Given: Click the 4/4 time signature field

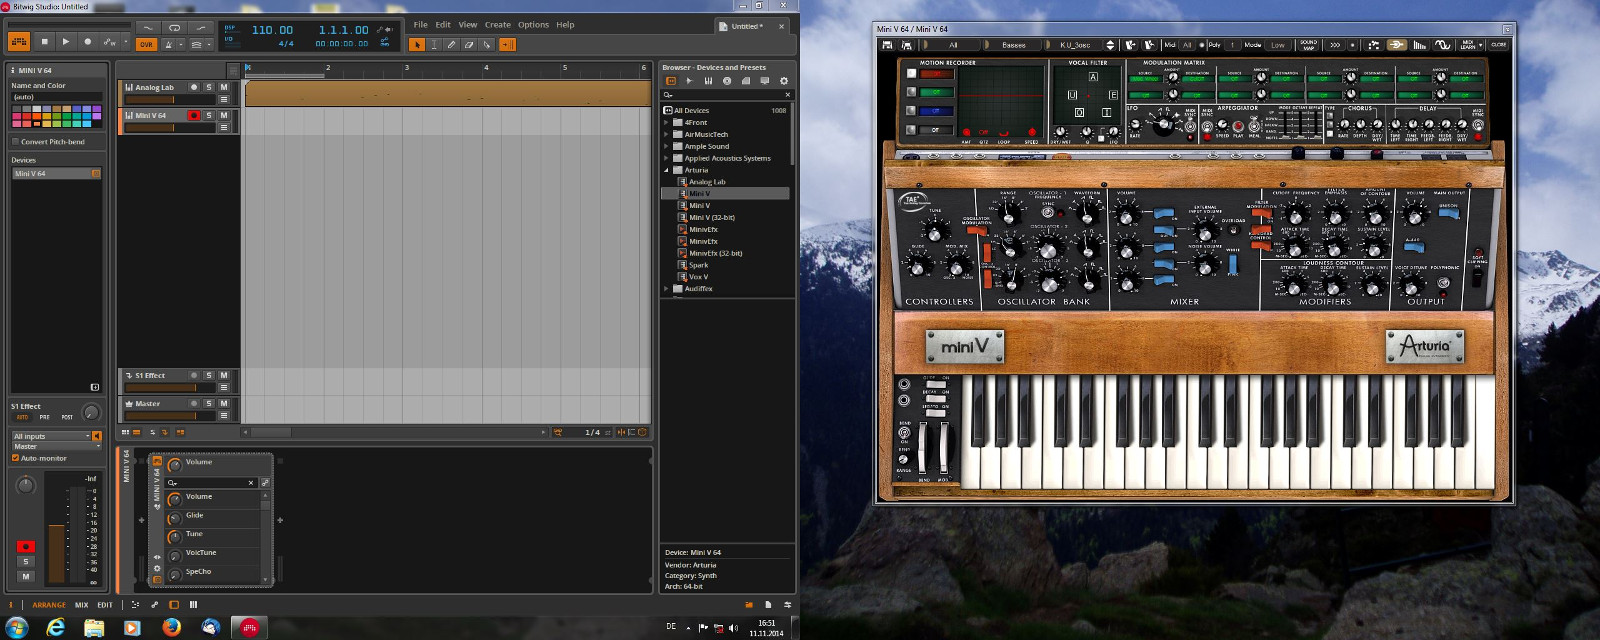Looking at the screenshot, I should point(286,44).
